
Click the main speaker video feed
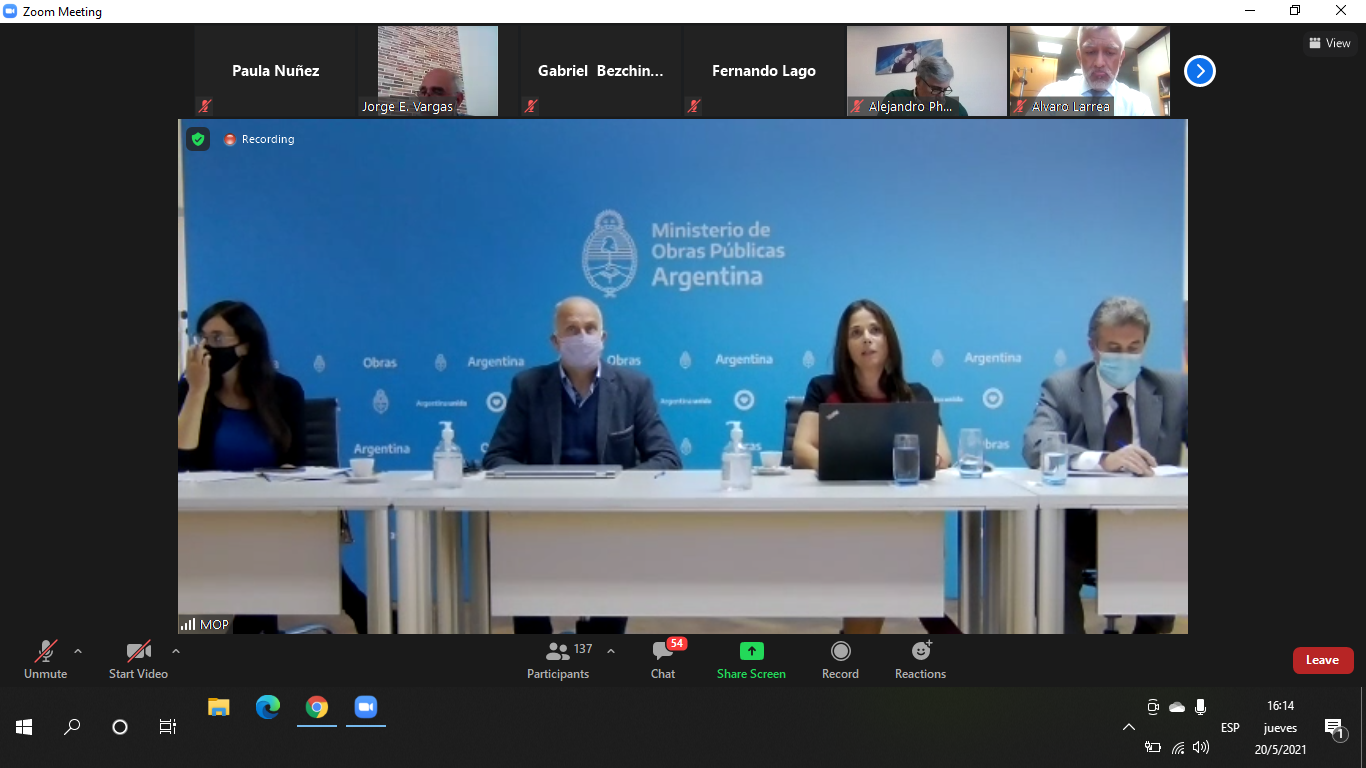[x=683, y=376]
